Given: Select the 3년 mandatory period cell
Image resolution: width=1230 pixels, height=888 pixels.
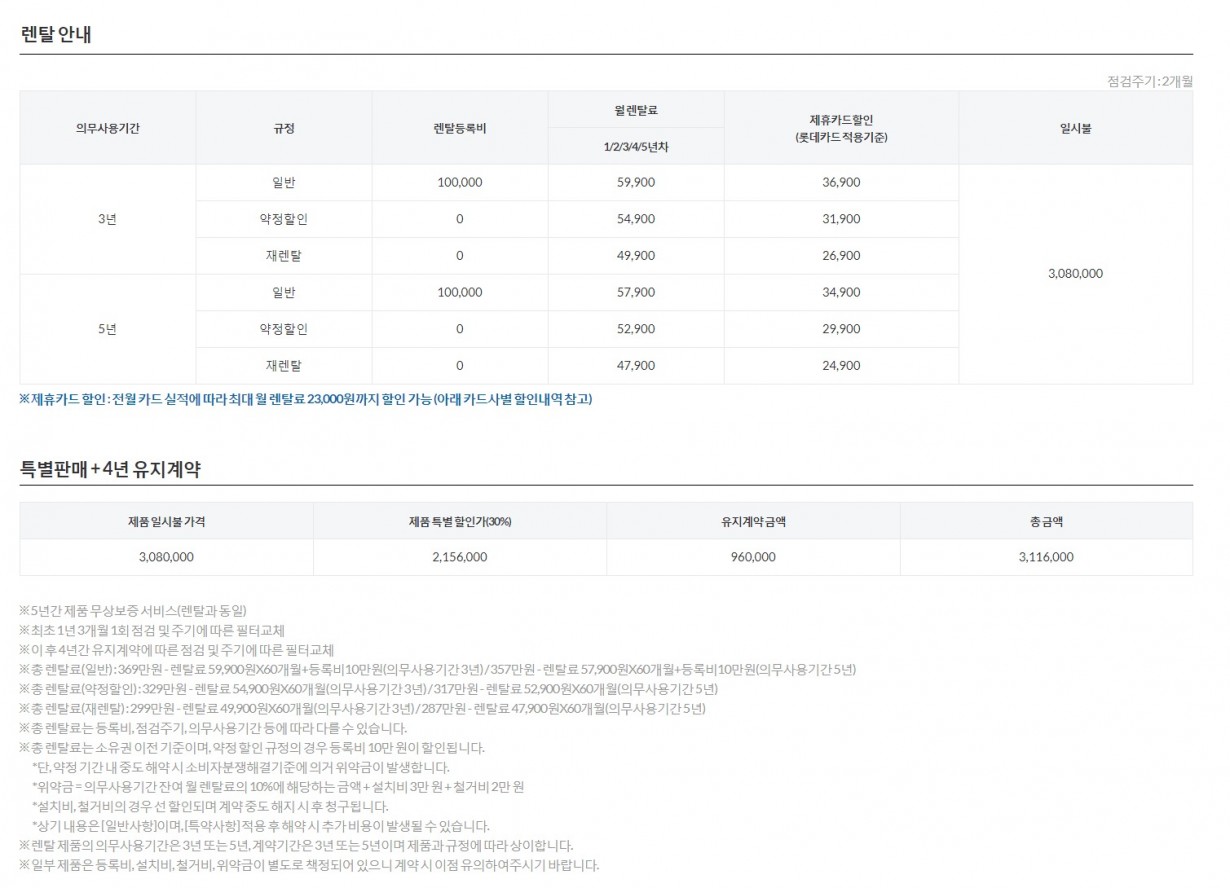Looking at the screenshot, I should pyautogui.click(x=107, y=219).
